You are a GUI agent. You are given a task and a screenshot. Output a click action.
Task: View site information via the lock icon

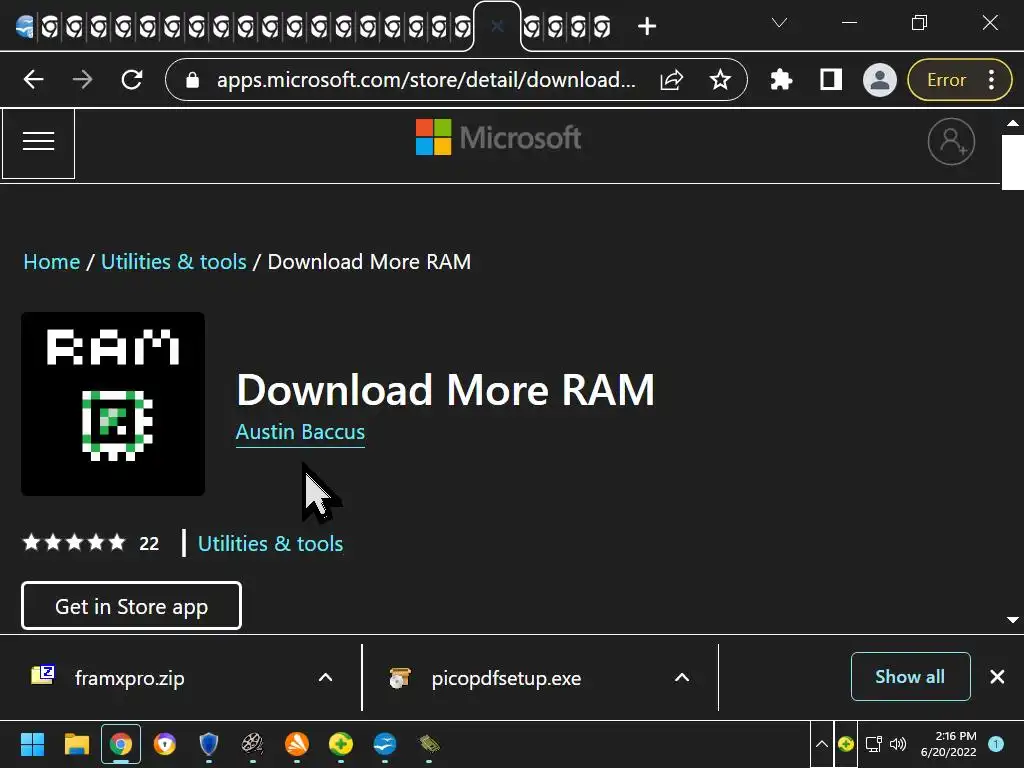pyautogui.click(x=192, y=80)
